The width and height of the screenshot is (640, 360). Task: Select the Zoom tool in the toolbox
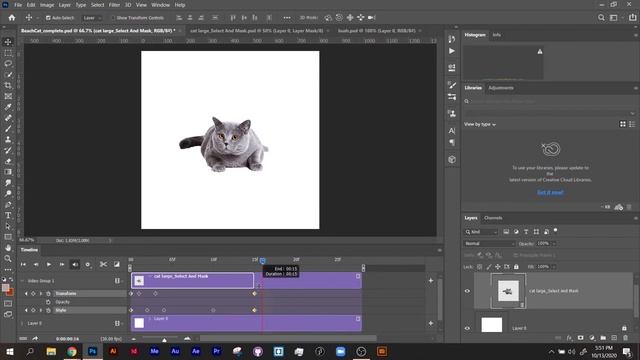click(8, 258)
